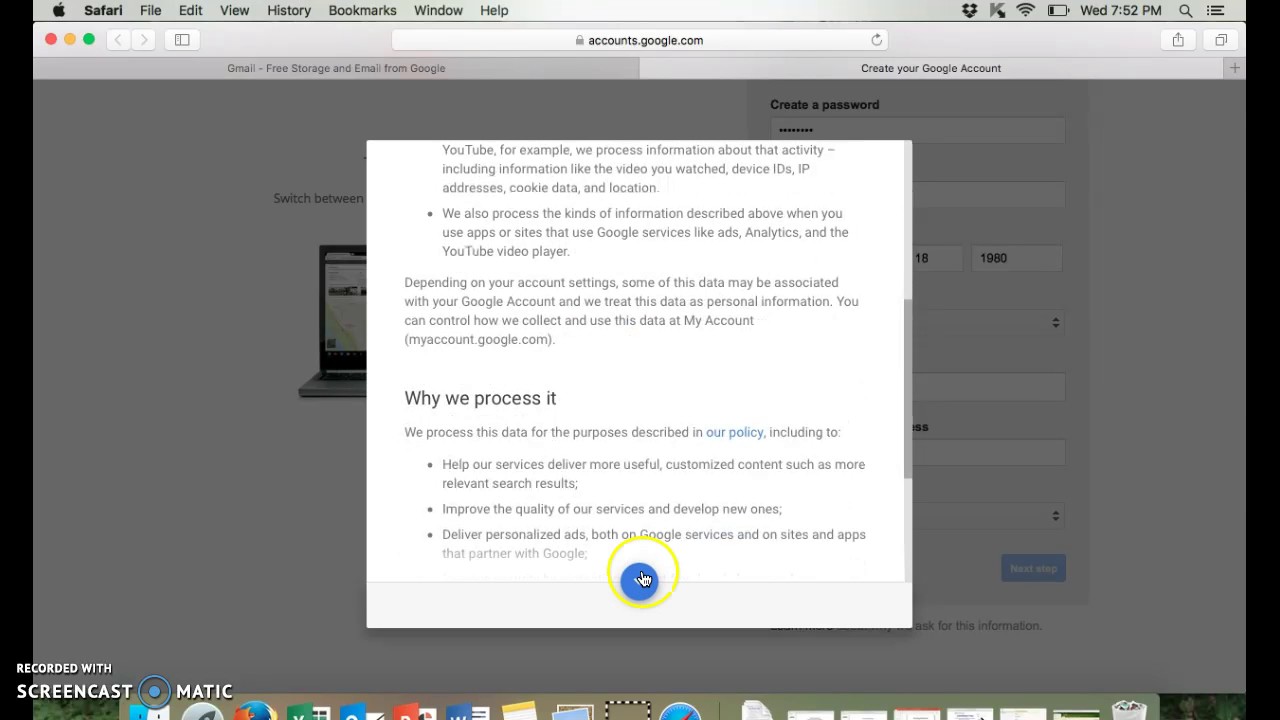Open Outlook from the Dock
1280x720 pixels.
click(361, 712)
